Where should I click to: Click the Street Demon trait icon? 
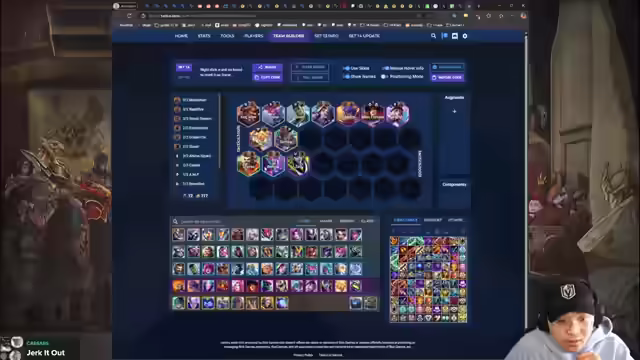click(x=177, y=118)
